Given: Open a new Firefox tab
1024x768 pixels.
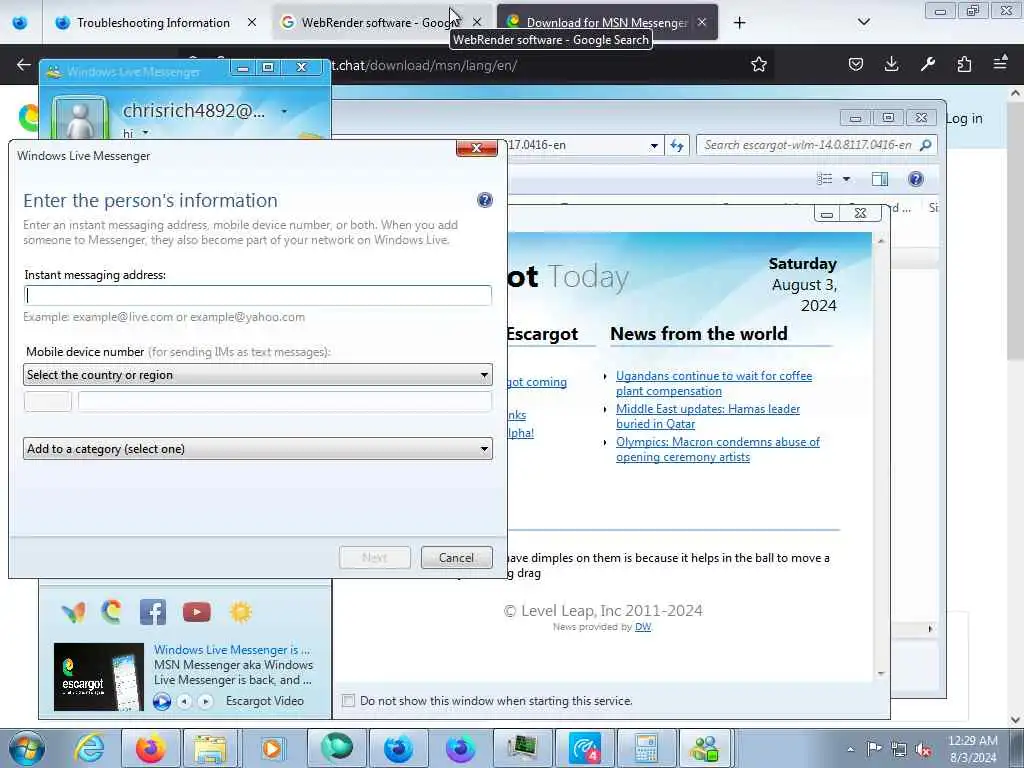Looking at the screenshot, I should [x=739, y=23].
